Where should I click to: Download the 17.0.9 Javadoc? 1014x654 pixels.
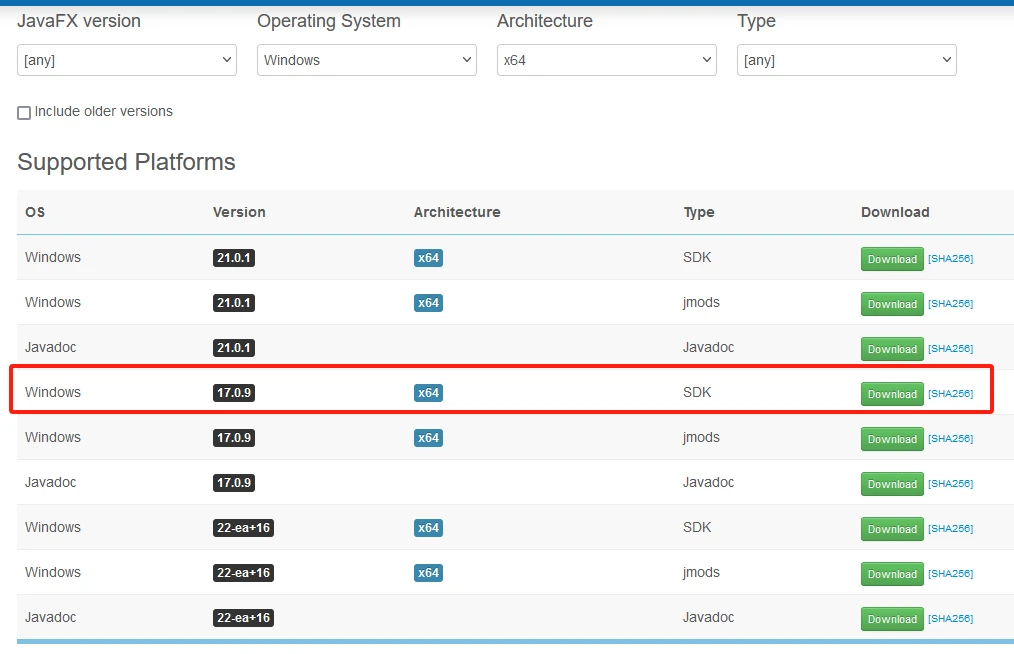[892, 484]
